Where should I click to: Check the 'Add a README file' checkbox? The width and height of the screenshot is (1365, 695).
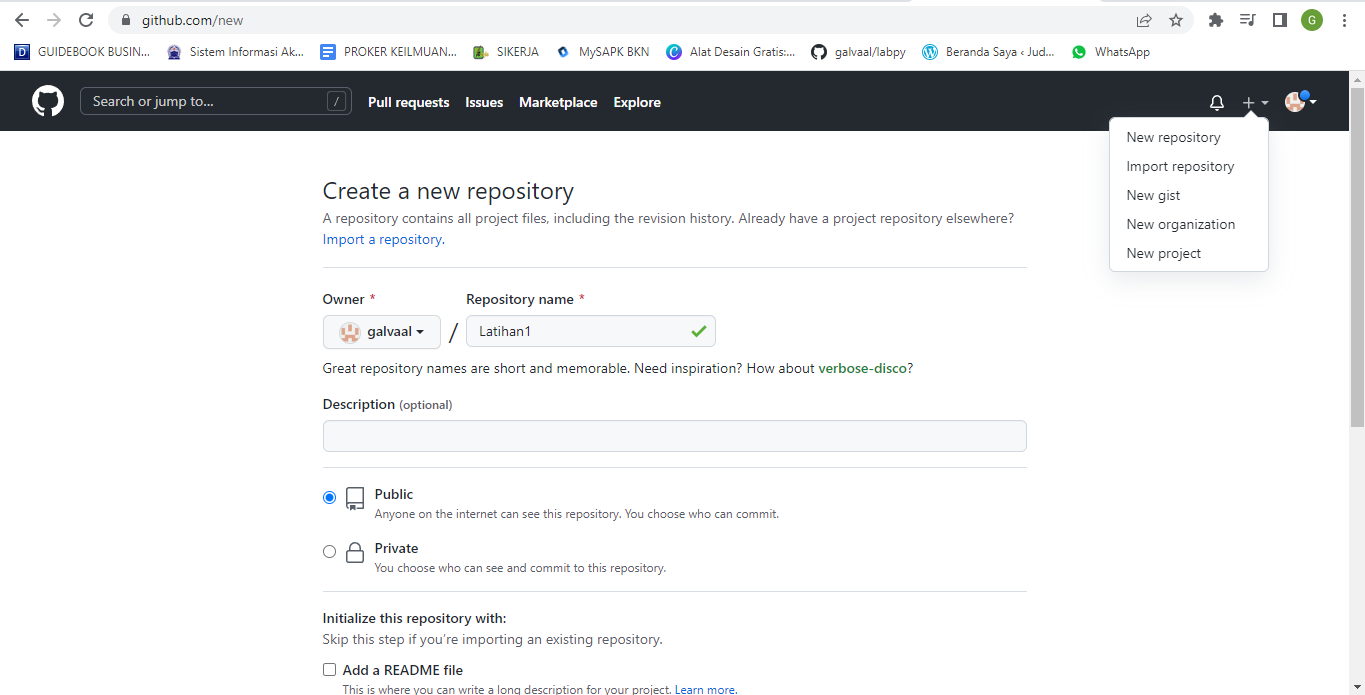point(329,669)
